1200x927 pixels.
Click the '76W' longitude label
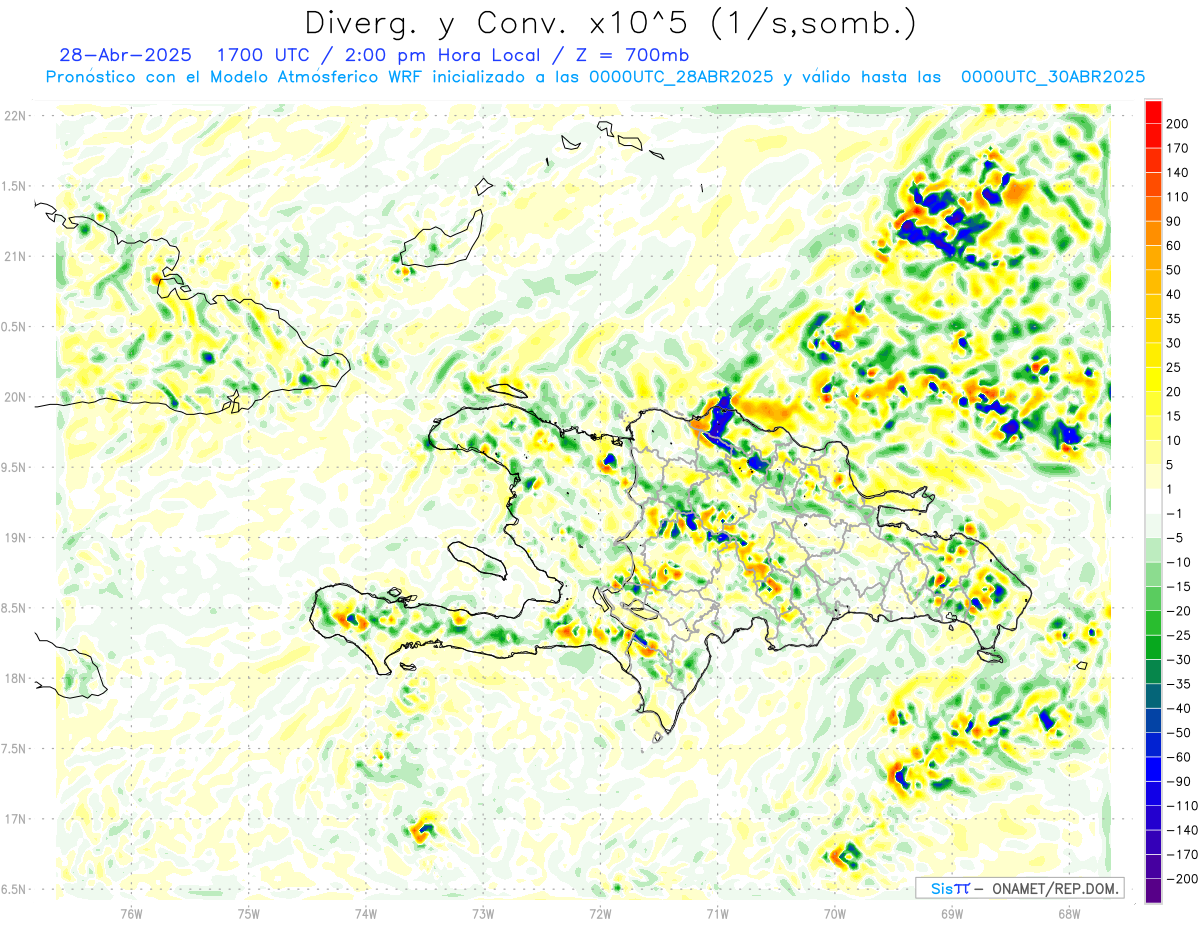coord(131,913)
